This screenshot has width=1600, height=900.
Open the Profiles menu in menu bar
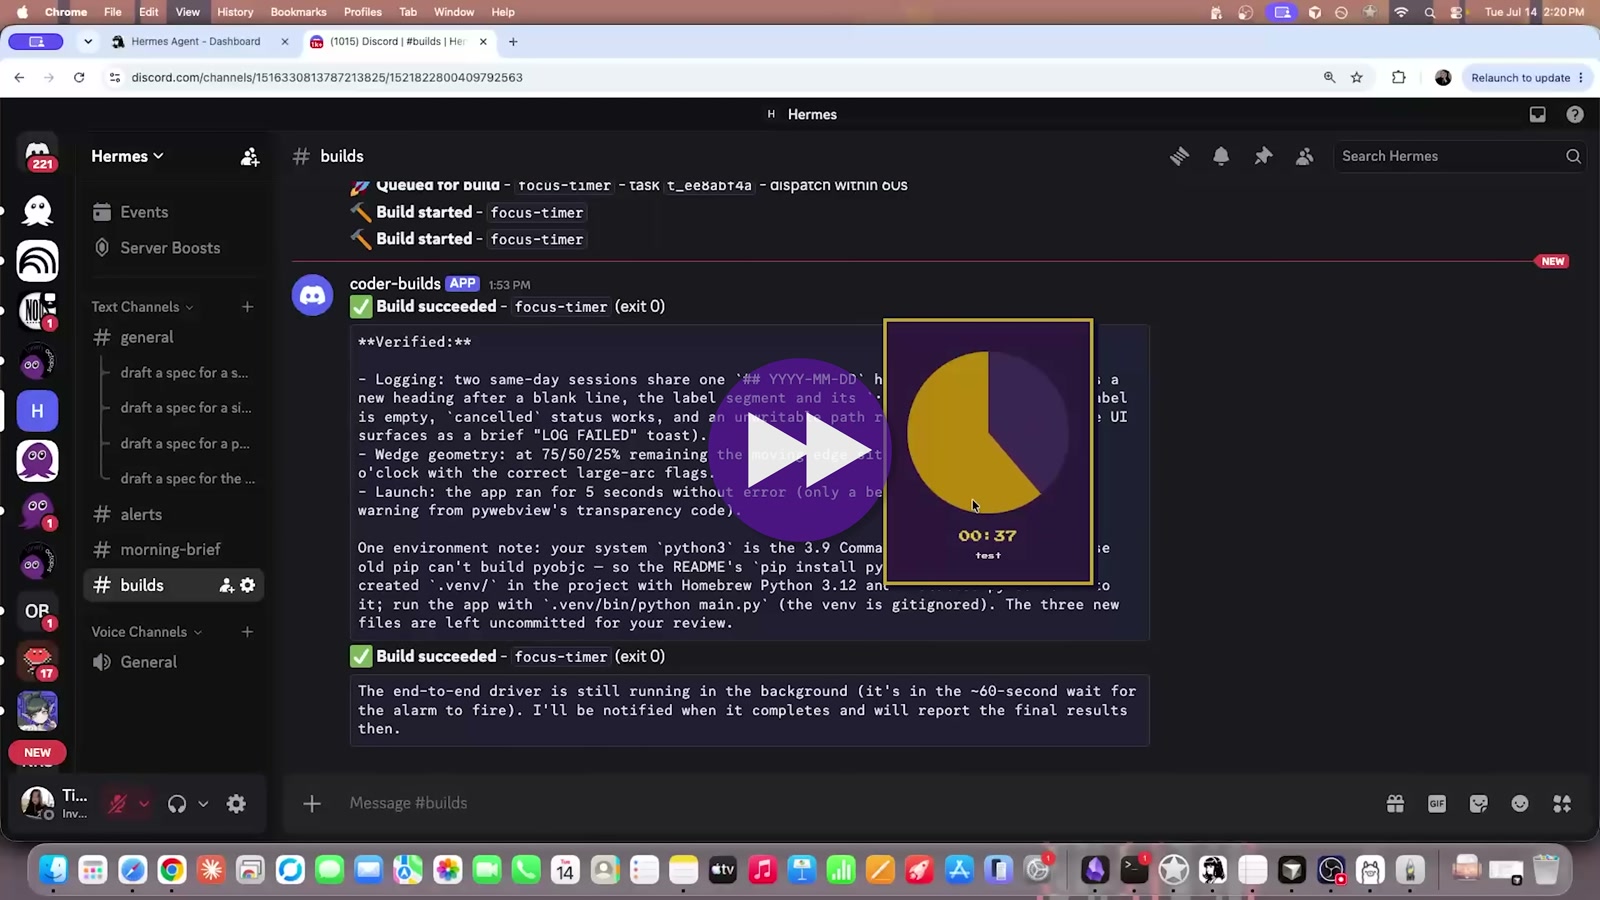(x=363, y=12)
